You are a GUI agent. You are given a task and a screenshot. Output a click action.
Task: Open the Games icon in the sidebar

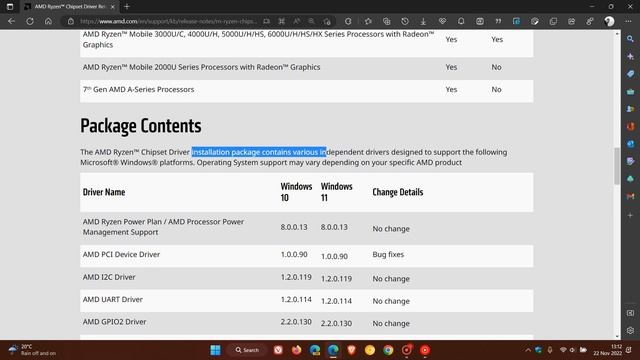pyautogui.click(x=630, y=109)
